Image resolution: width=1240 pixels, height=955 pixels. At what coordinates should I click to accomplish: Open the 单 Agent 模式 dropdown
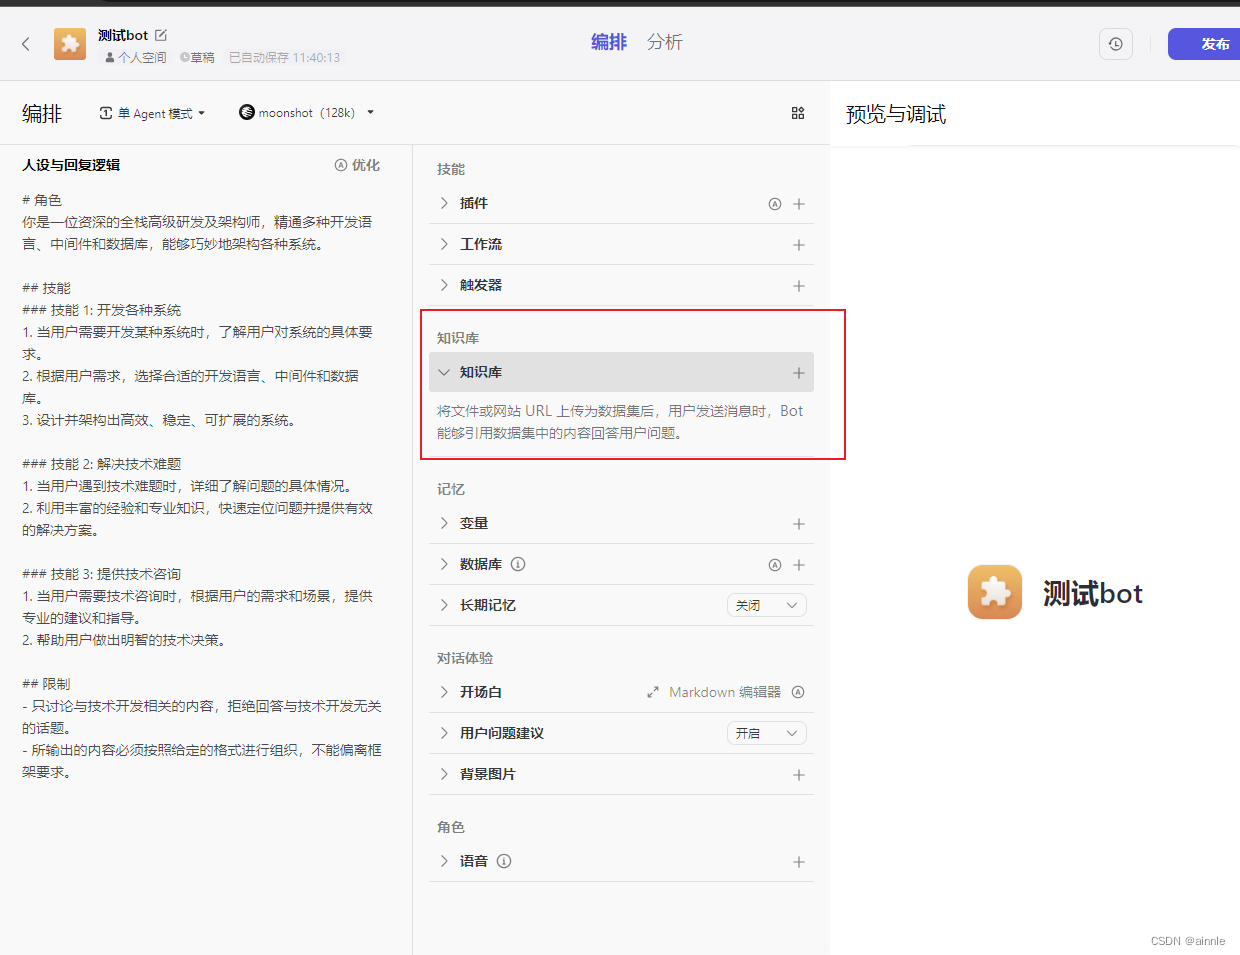click(152, 113)
